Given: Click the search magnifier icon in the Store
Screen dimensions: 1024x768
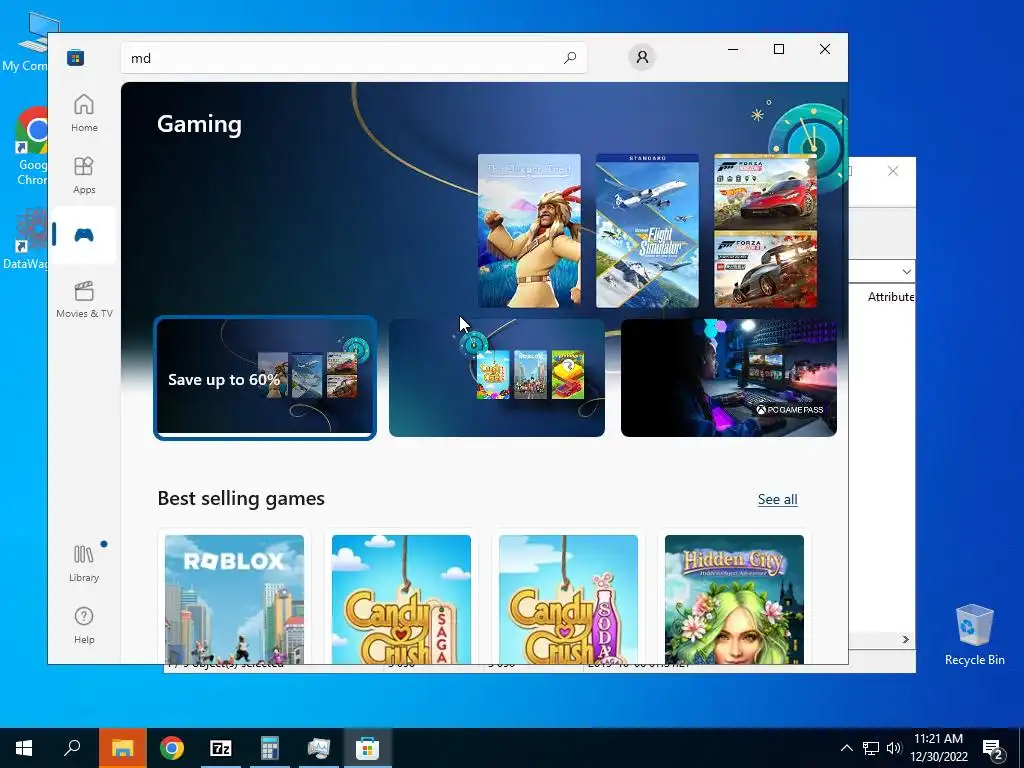Looking at the screenshot, I should click(569, 57).
